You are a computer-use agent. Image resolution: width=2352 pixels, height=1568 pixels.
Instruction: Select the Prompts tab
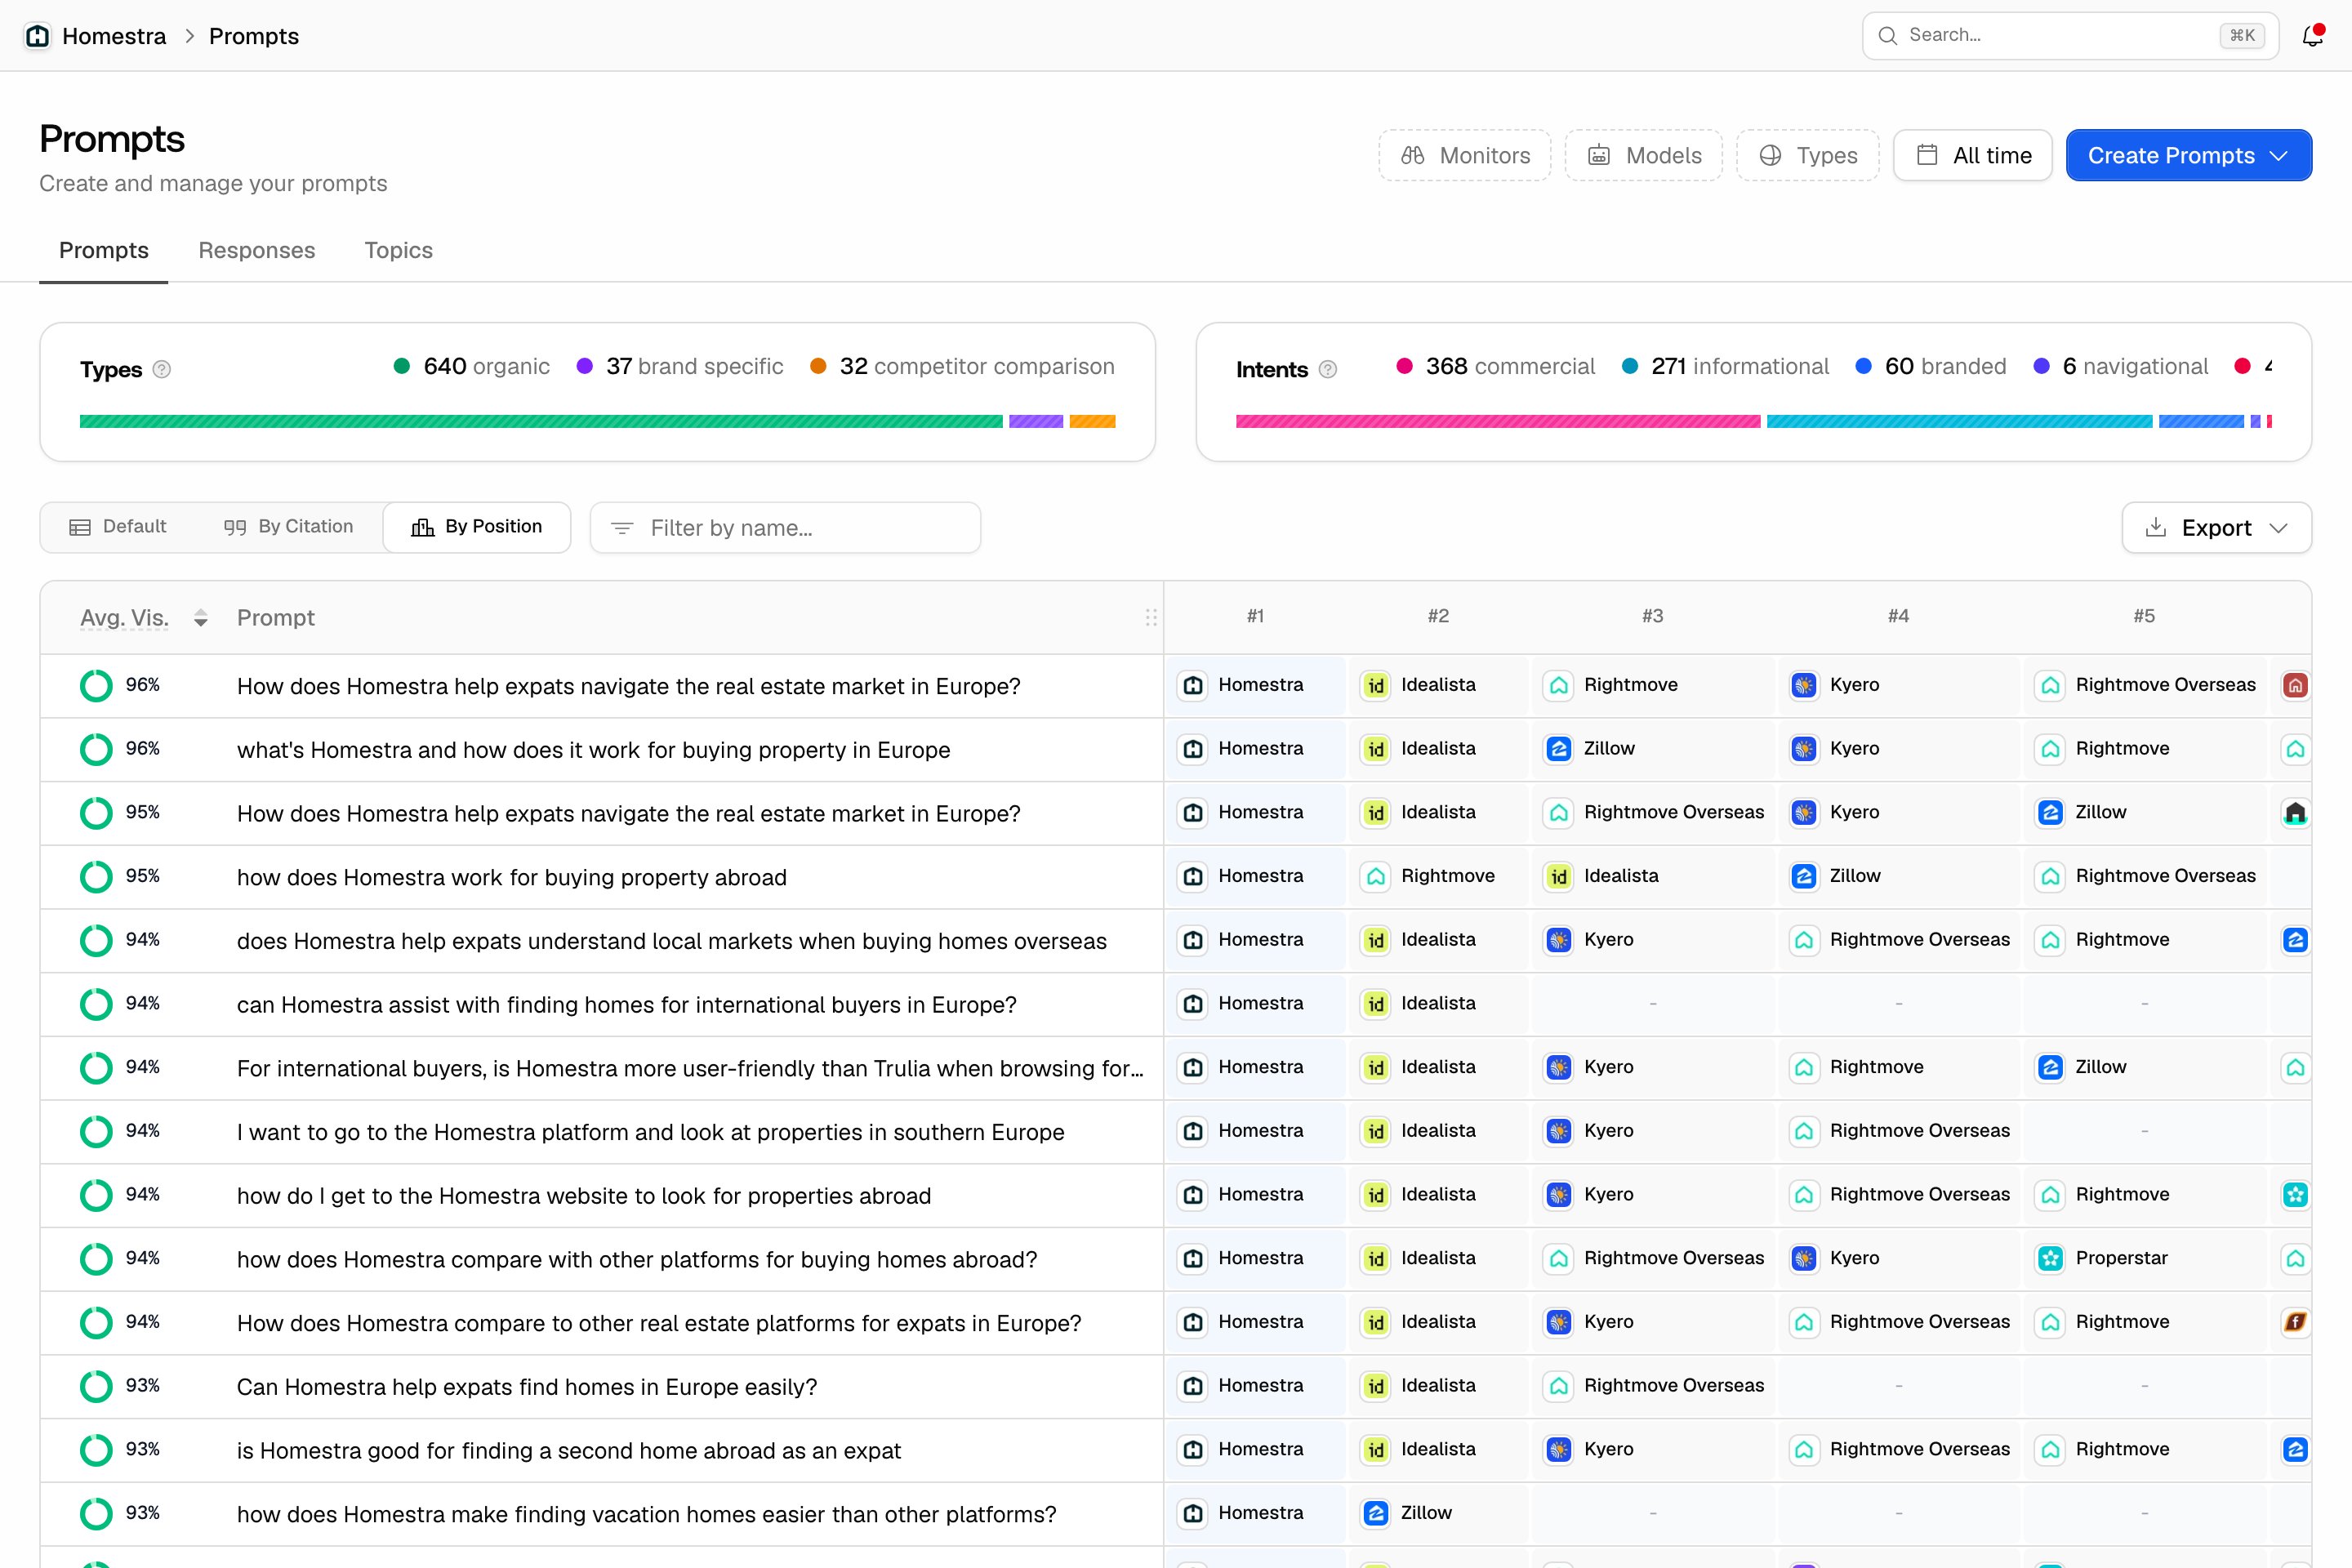(x=104, y=250)
